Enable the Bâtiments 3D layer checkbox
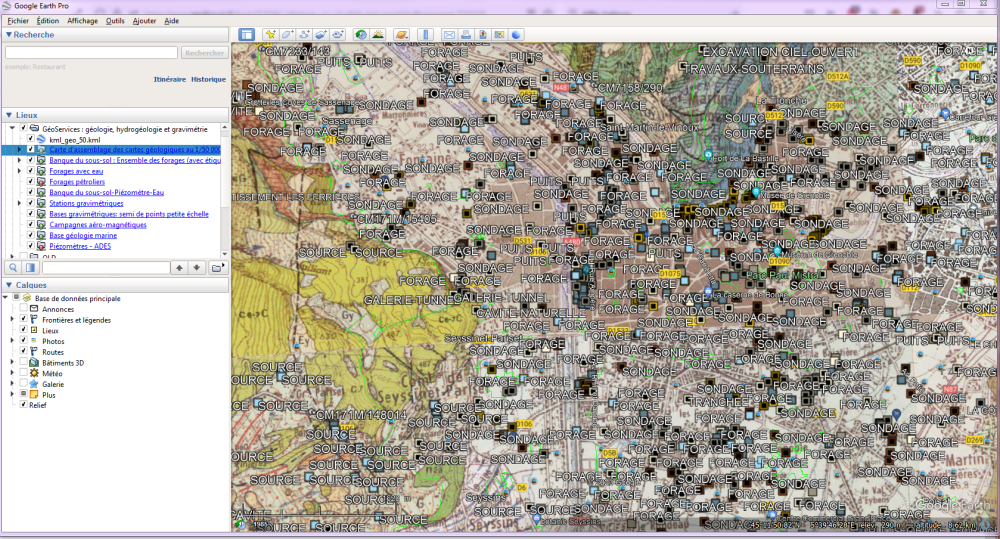This screenshot has width=1000, height=539. click(x=23, y=362)
